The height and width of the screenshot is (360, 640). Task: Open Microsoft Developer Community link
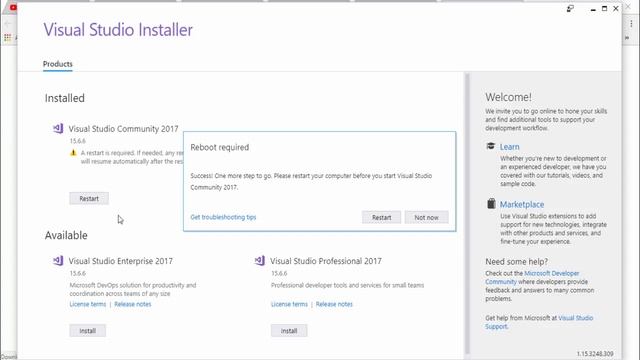532,278
